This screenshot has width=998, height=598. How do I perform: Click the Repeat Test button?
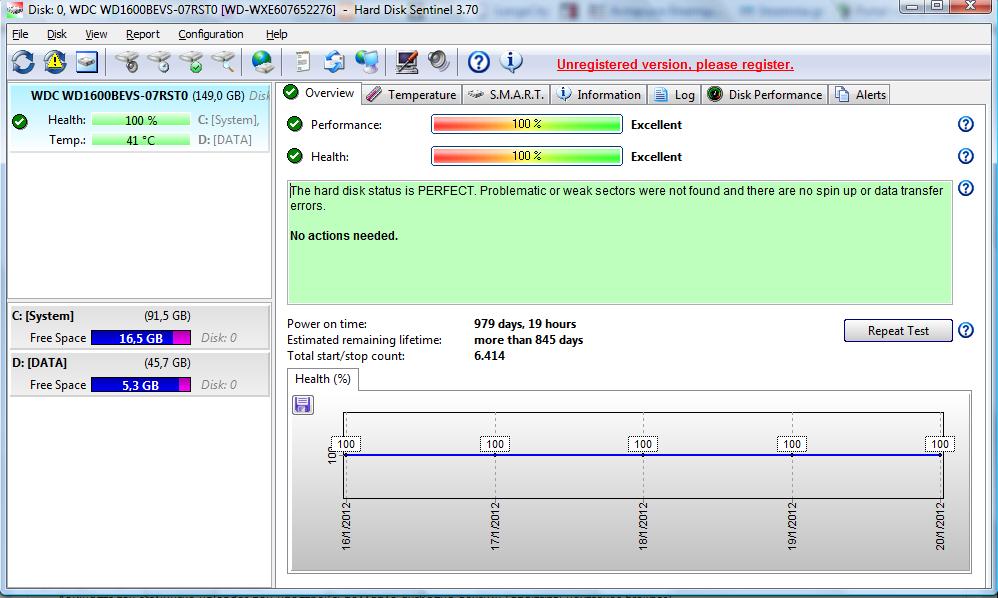point(898,331)
